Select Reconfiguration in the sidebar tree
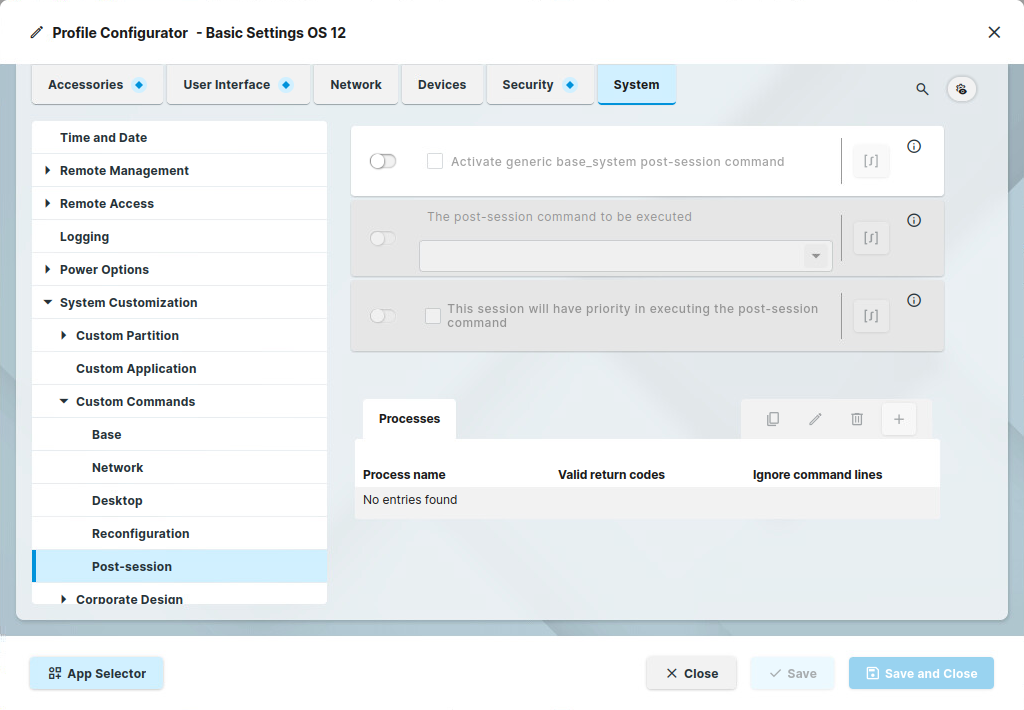This screenshot has width=1024, height=710. (x=140, y=534)
